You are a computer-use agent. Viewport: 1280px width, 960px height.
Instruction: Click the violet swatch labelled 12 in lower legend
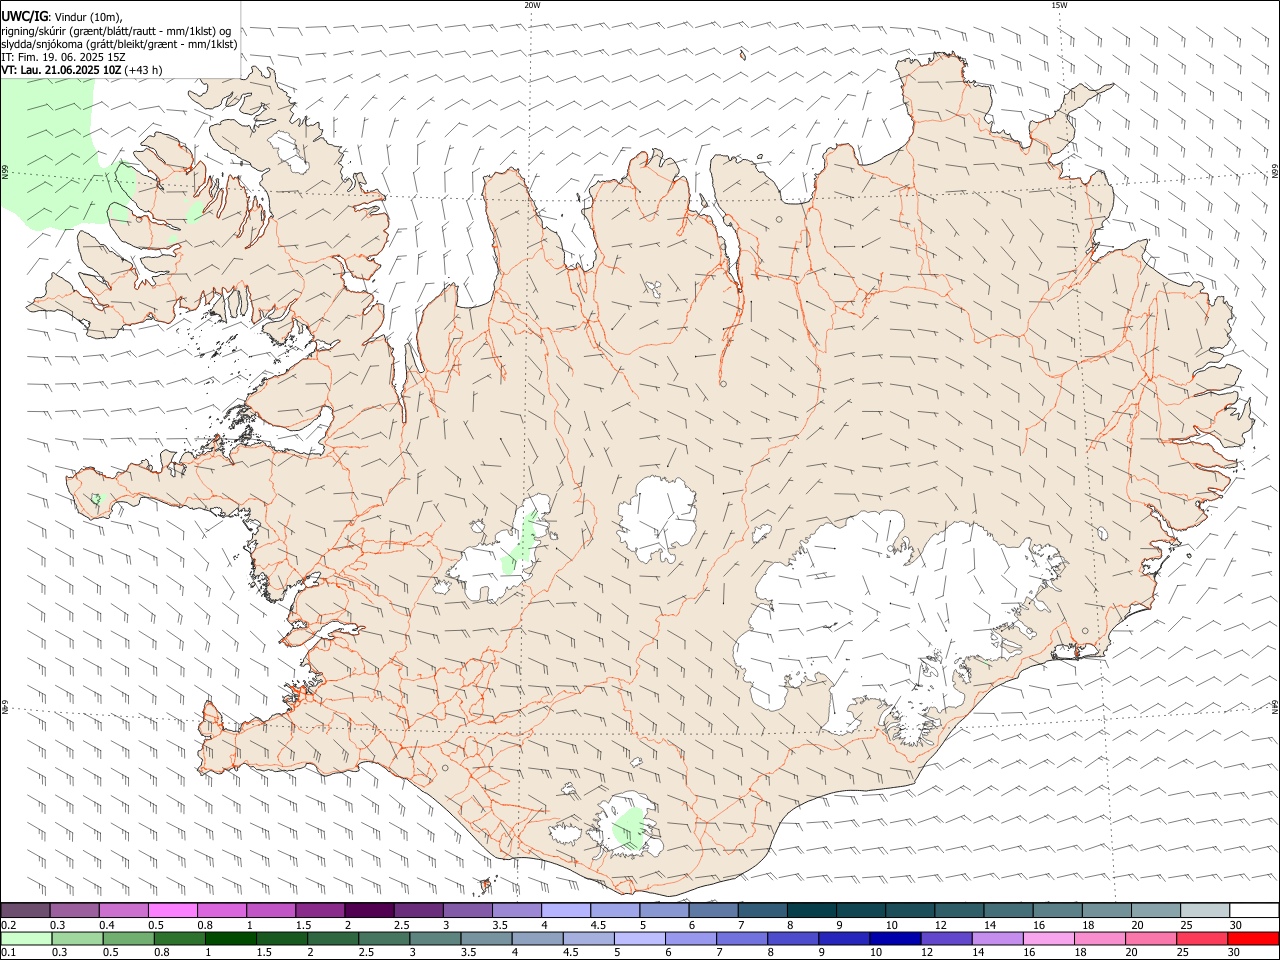[947, 938]
